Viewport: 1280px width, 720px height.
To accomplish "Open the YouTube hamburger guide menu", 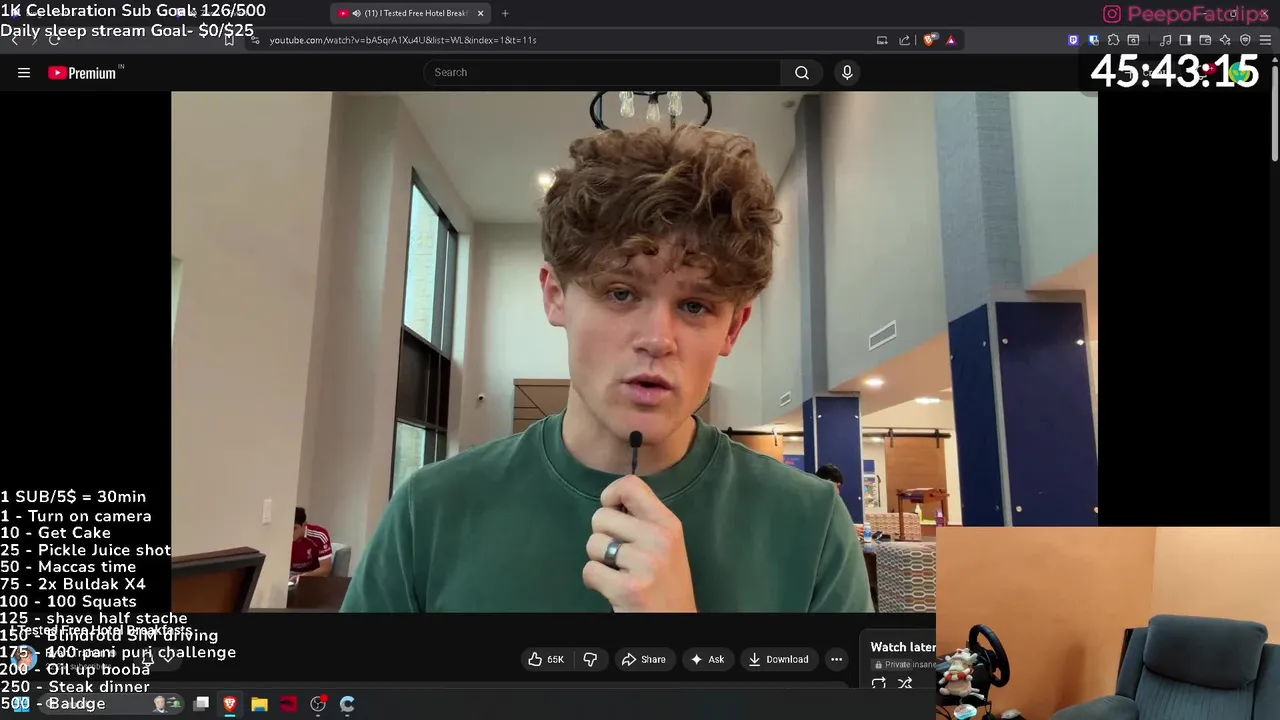I will 24,72.
